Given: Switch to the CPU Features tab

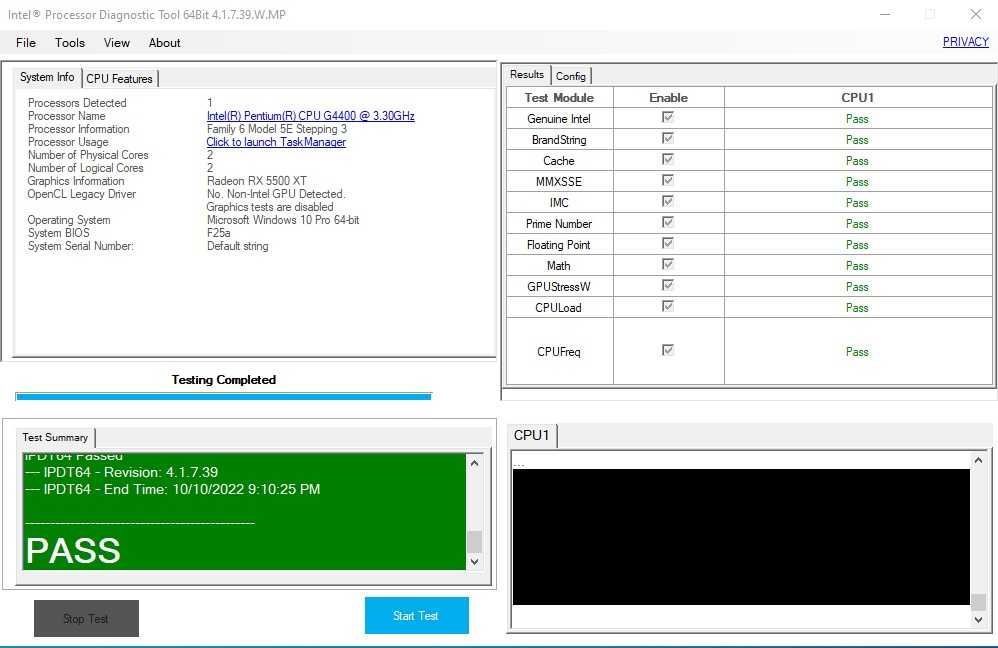Looking at the screenshot, I should point(120,78).
